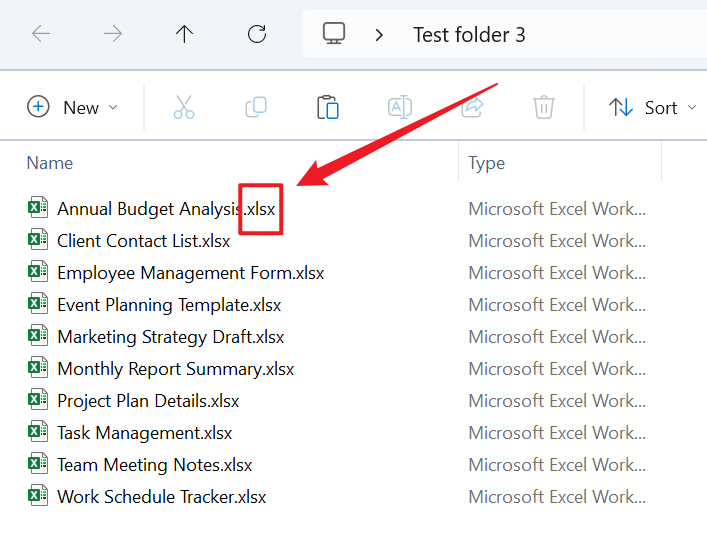This screenshot has height=549, width=707.
Task: Open the Sort options dropdown
Action: coord(652,107)
